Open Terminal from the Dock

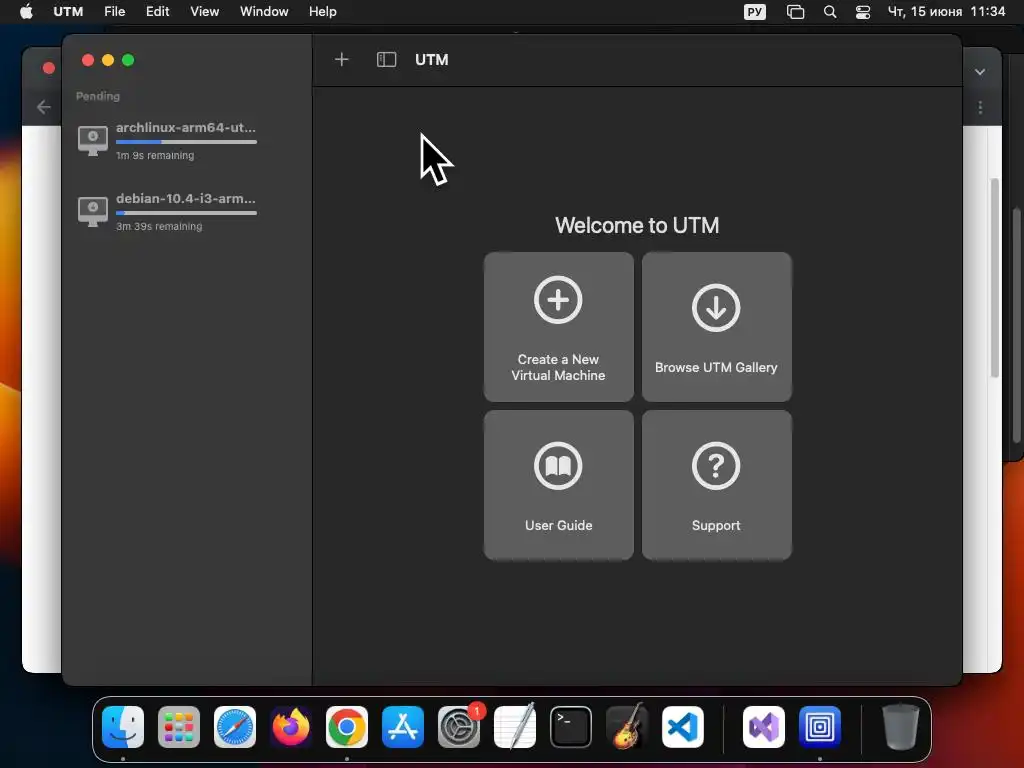[x=571, y=727]
